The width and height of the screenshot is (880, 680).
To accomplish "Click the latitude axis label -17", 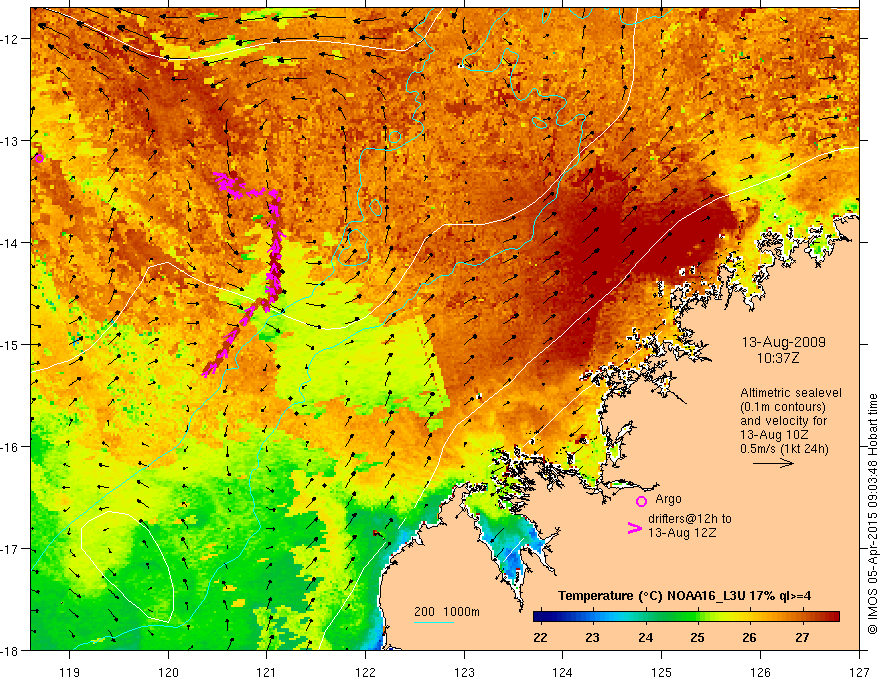I will (x=10, y=549).
